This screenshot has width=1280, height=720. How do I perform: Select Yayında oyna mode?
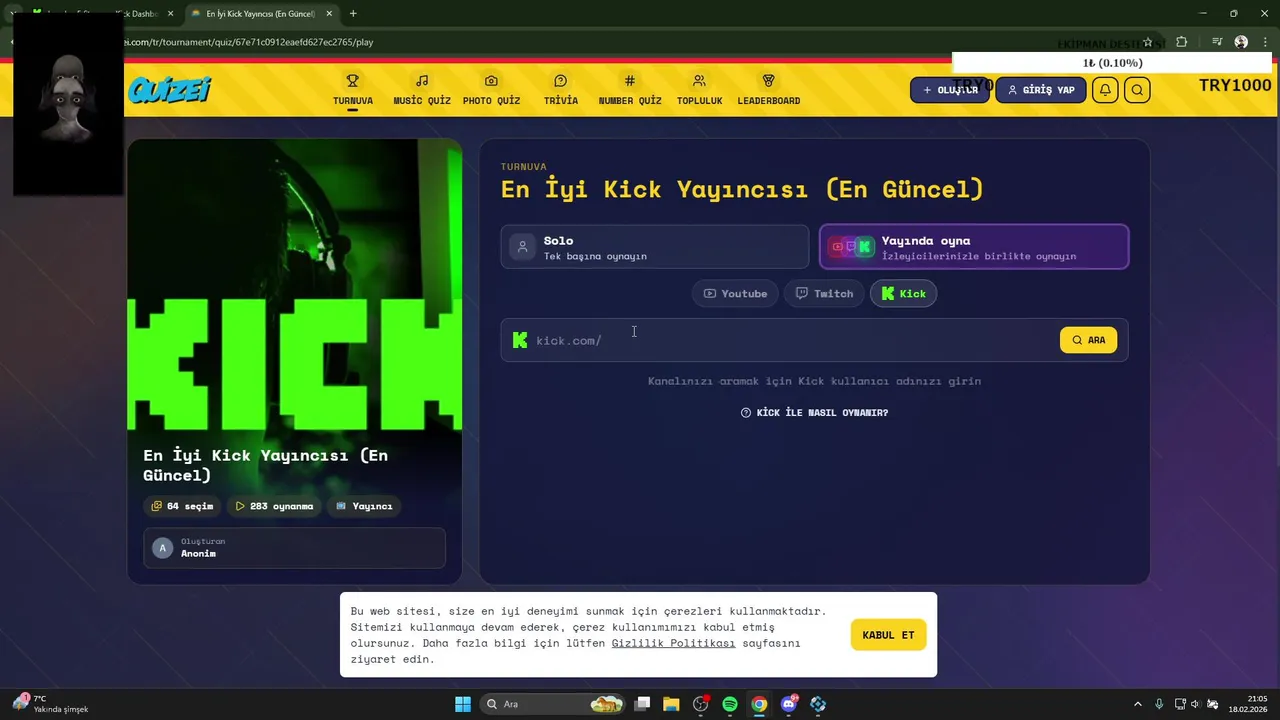974,247
